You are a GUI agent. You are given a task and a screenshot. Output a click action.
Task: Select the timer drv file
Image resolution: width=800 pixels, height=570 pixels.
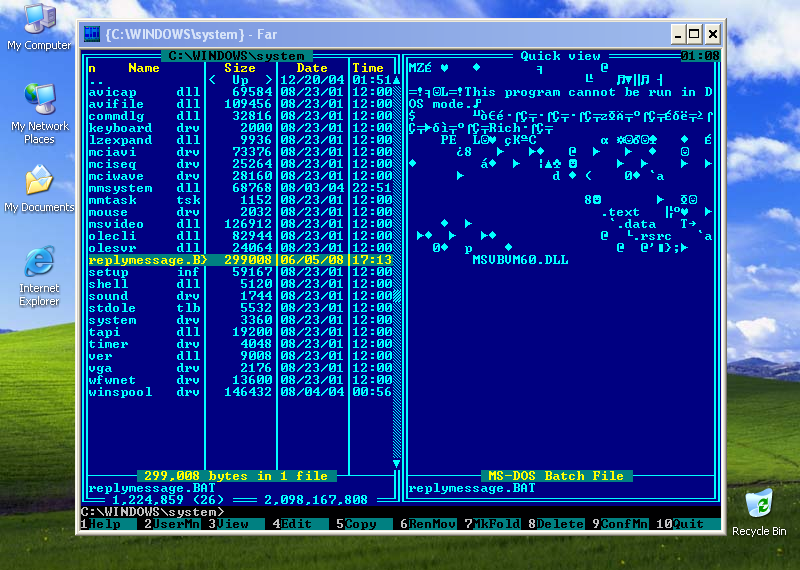click(240, 344)
